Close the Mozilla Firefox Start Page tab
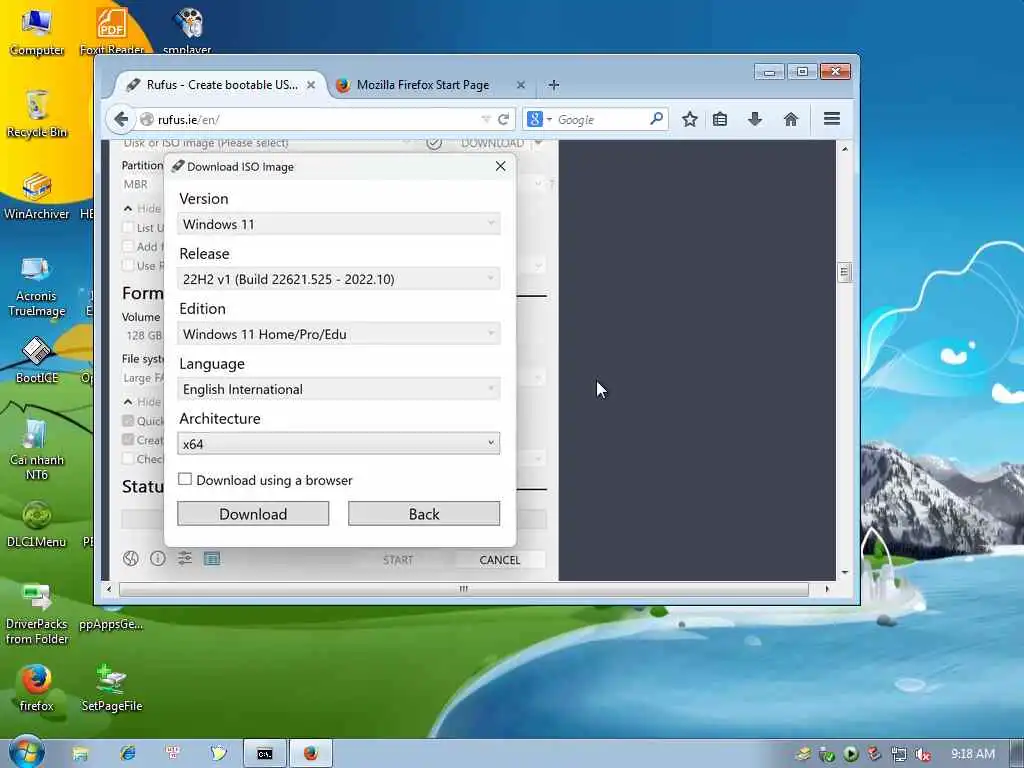 coord(520,85)
